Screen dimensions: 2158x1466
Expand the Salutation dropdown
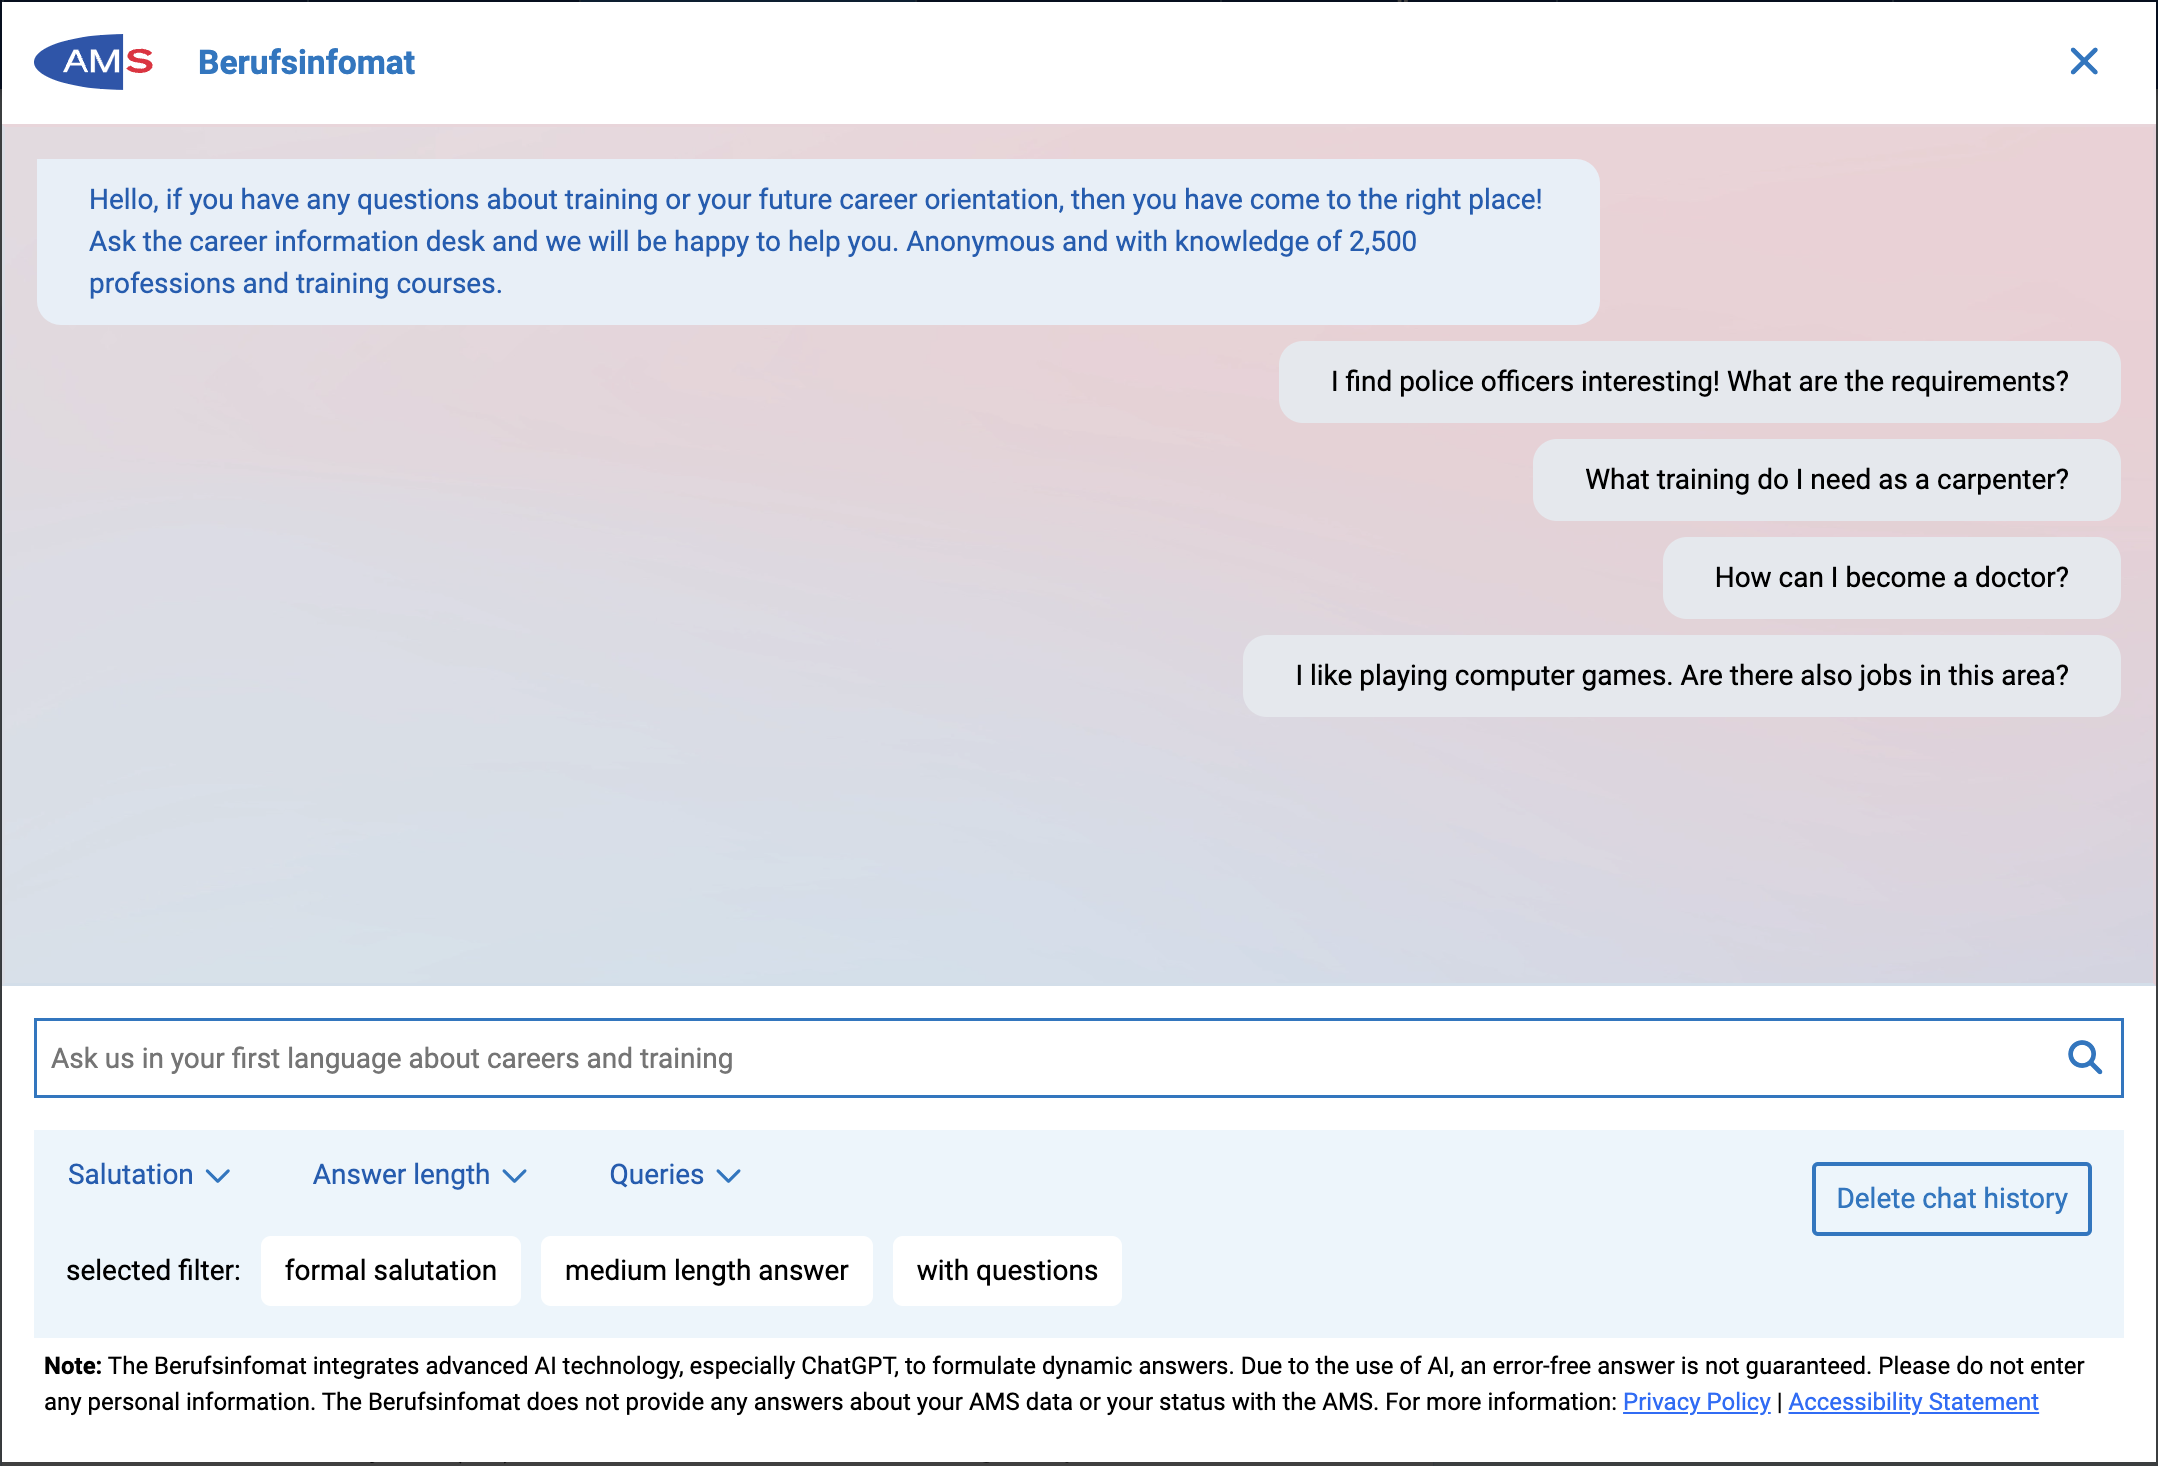point(149,1175)
